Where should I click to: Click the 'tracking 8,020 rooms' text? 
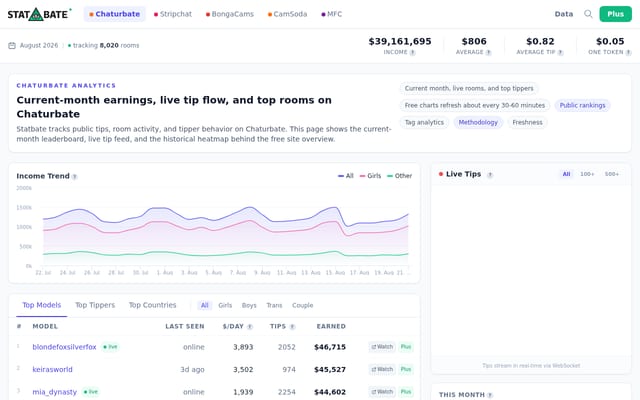pyautogui.click(x=106, y=45)
